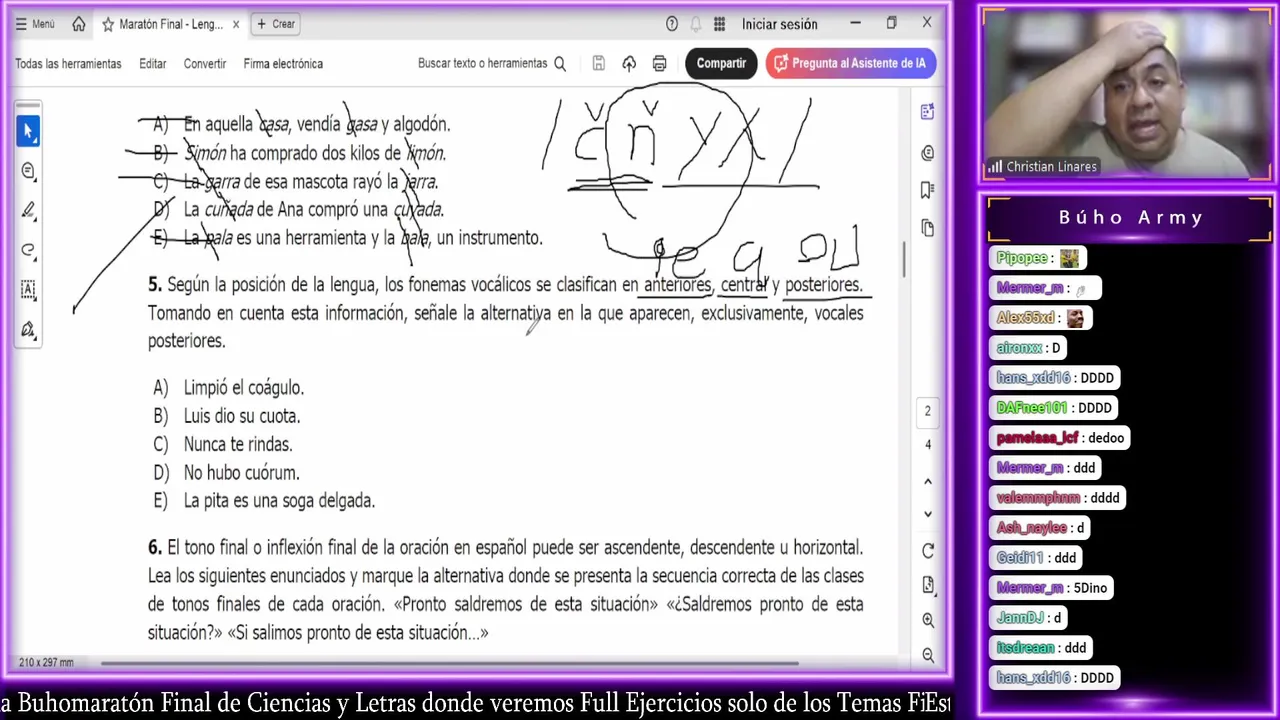Click the Crear button
Viewport: 1280px width, 720px height.
click(x=275, y=24)
